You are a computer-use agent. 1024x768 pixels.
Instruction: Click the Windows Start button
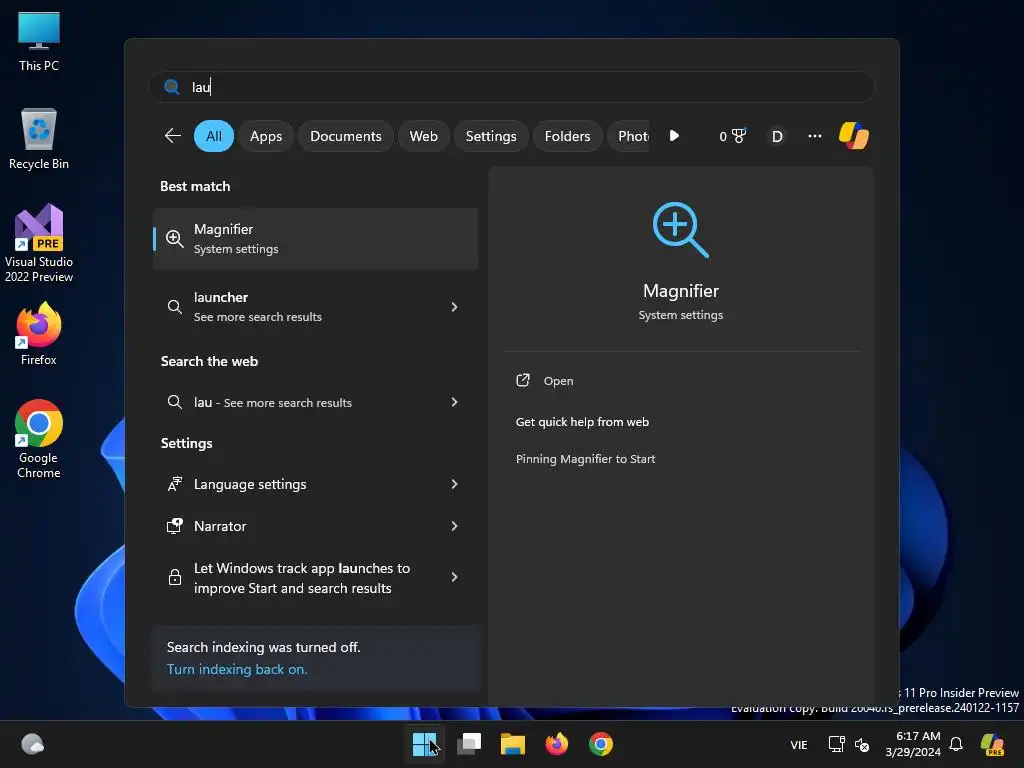coord(424,744)
